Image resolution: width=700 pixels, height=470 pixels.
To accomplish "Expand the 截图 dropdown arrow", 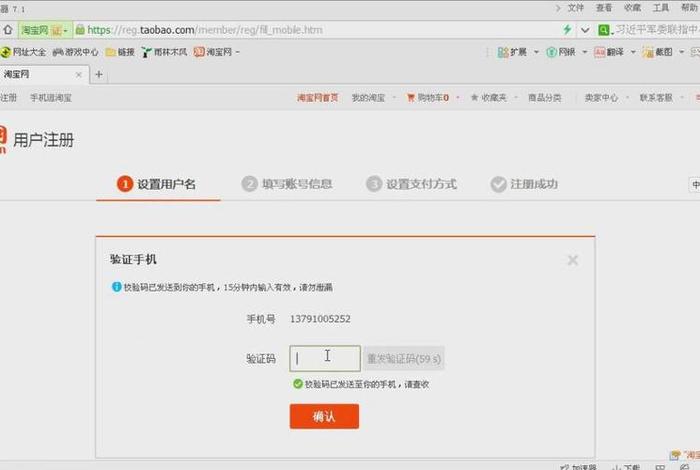I will pyautogui.click(x=682, y=52).
